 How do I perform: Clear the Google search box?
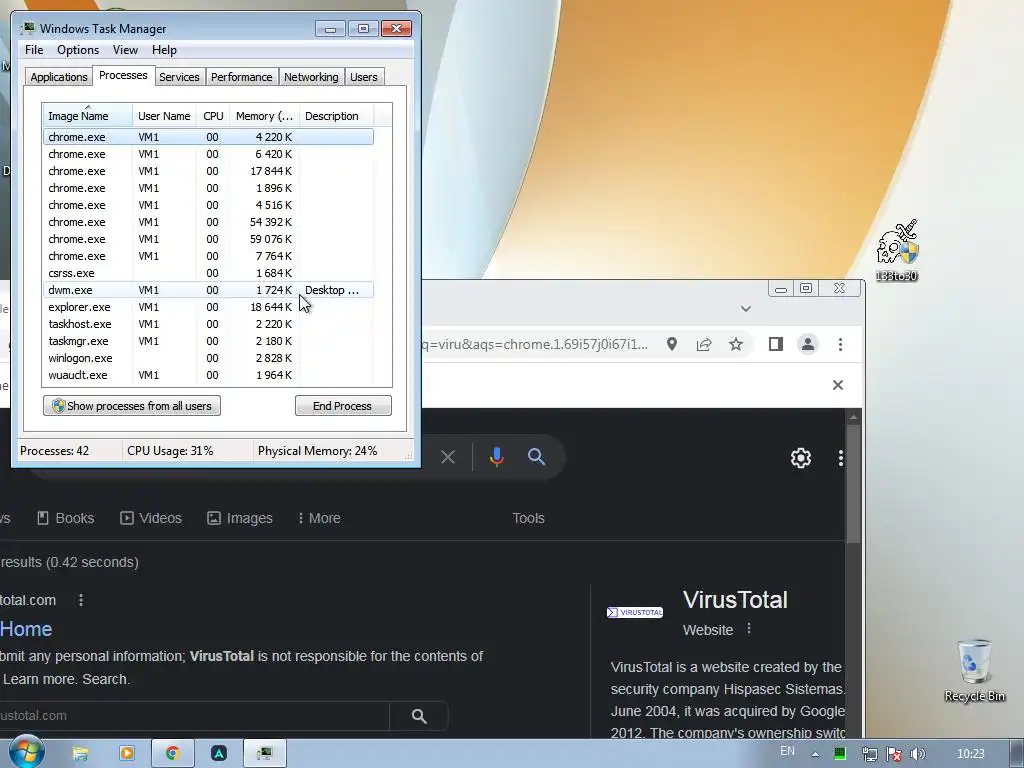[x=448, y=457]
